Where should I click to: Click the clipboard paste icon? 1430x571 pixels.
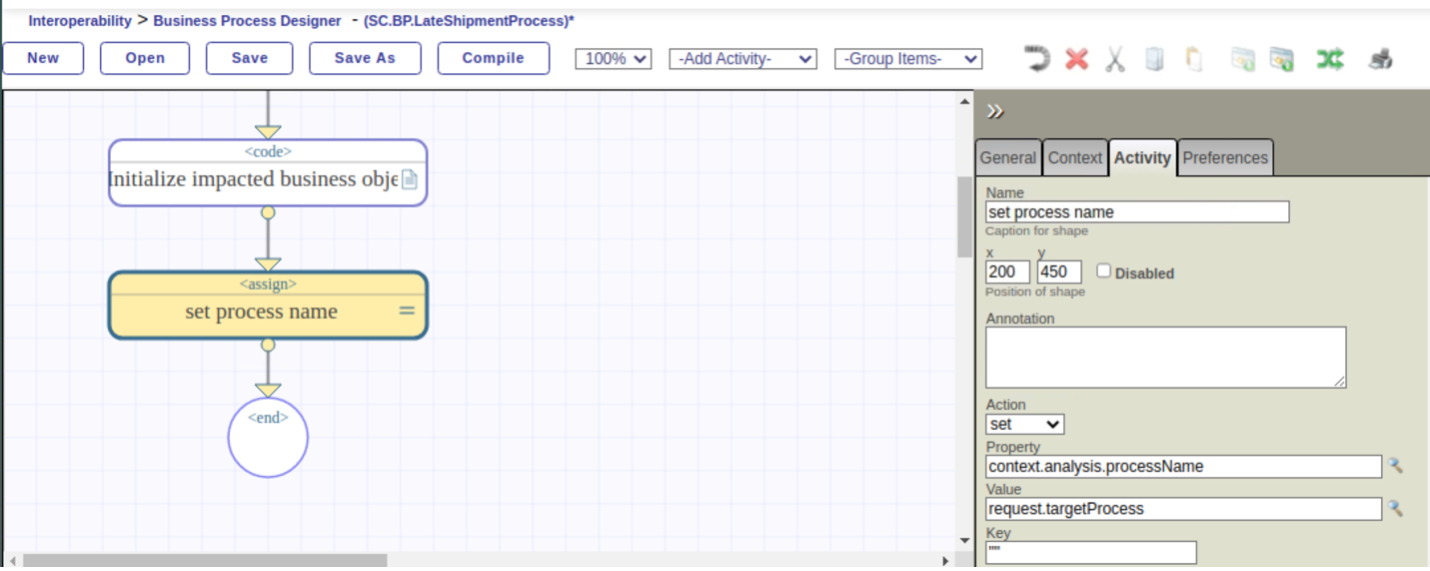coord(1193,59)
